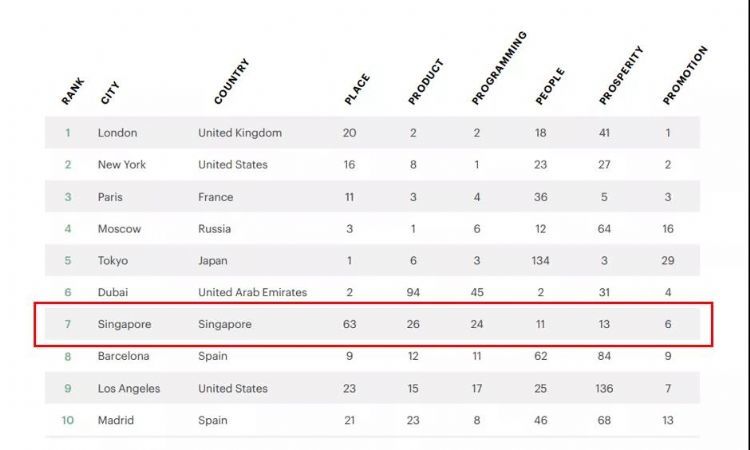Open the Los Angeles city entry

pyautogui.click(x=128, y=388)
